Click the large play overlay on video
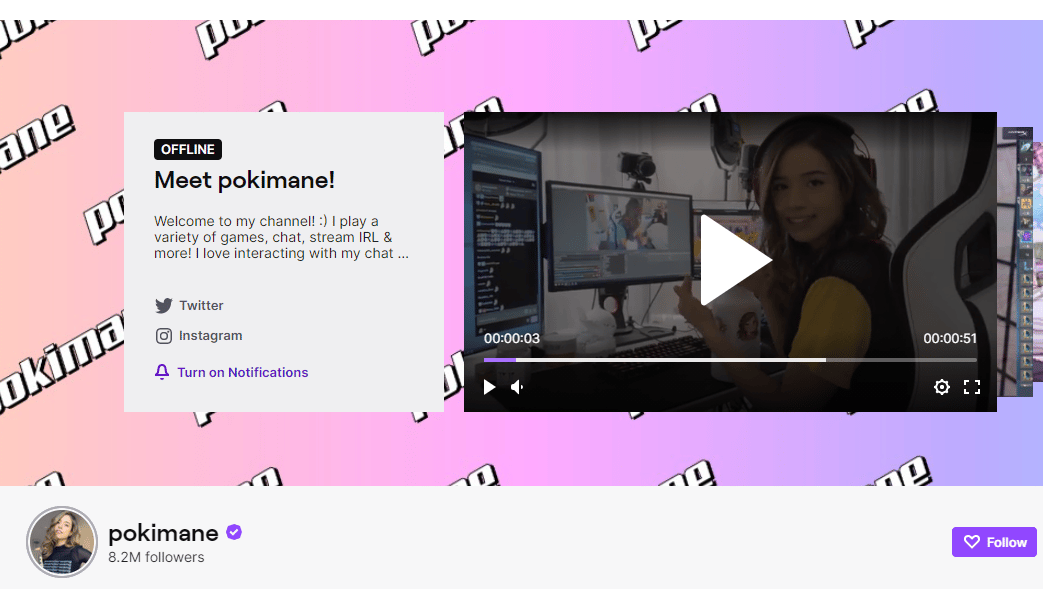The image size is (1043, 589). (x=734, y=260)
